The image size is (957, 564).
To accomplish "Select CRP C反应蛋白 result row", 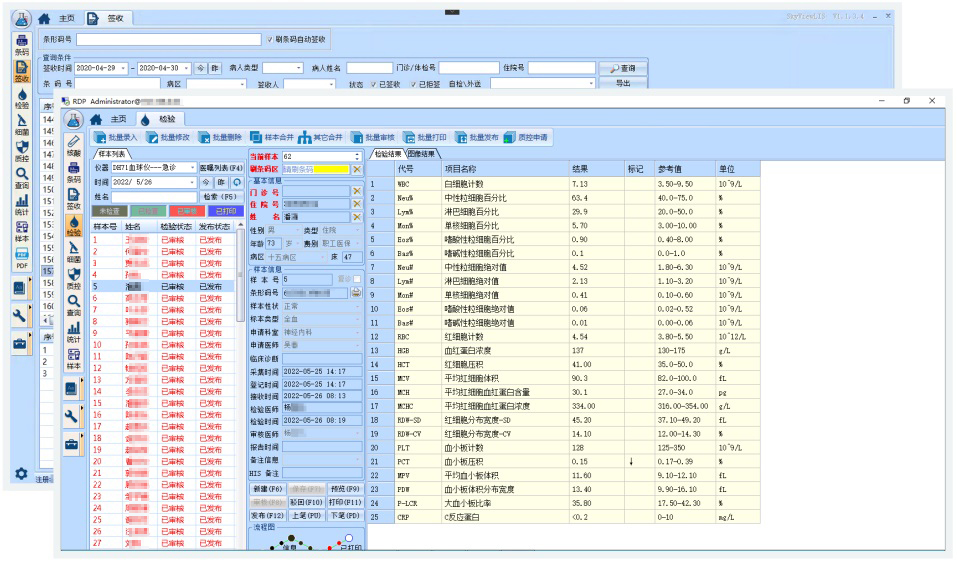I will point(564,517).
